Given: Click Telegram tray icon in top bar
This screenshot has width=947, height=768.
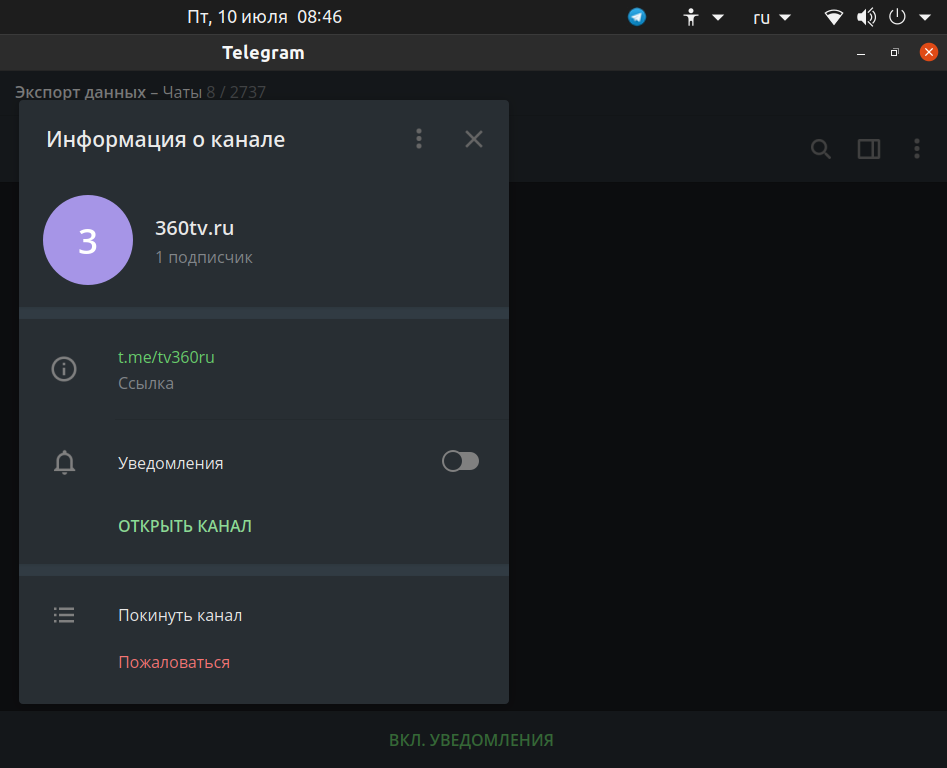Looking at the screenshot, I should [x=637, y=17].
